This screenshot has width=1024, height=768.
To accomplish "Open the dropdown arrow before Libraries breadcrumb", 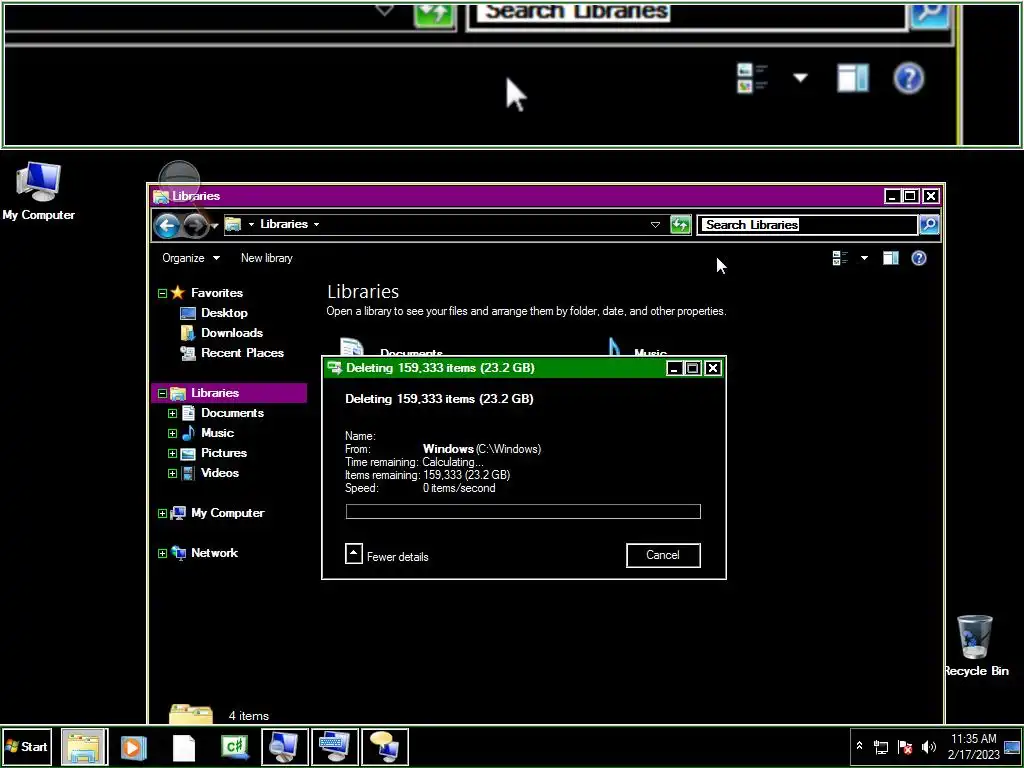I will (251, 225).
